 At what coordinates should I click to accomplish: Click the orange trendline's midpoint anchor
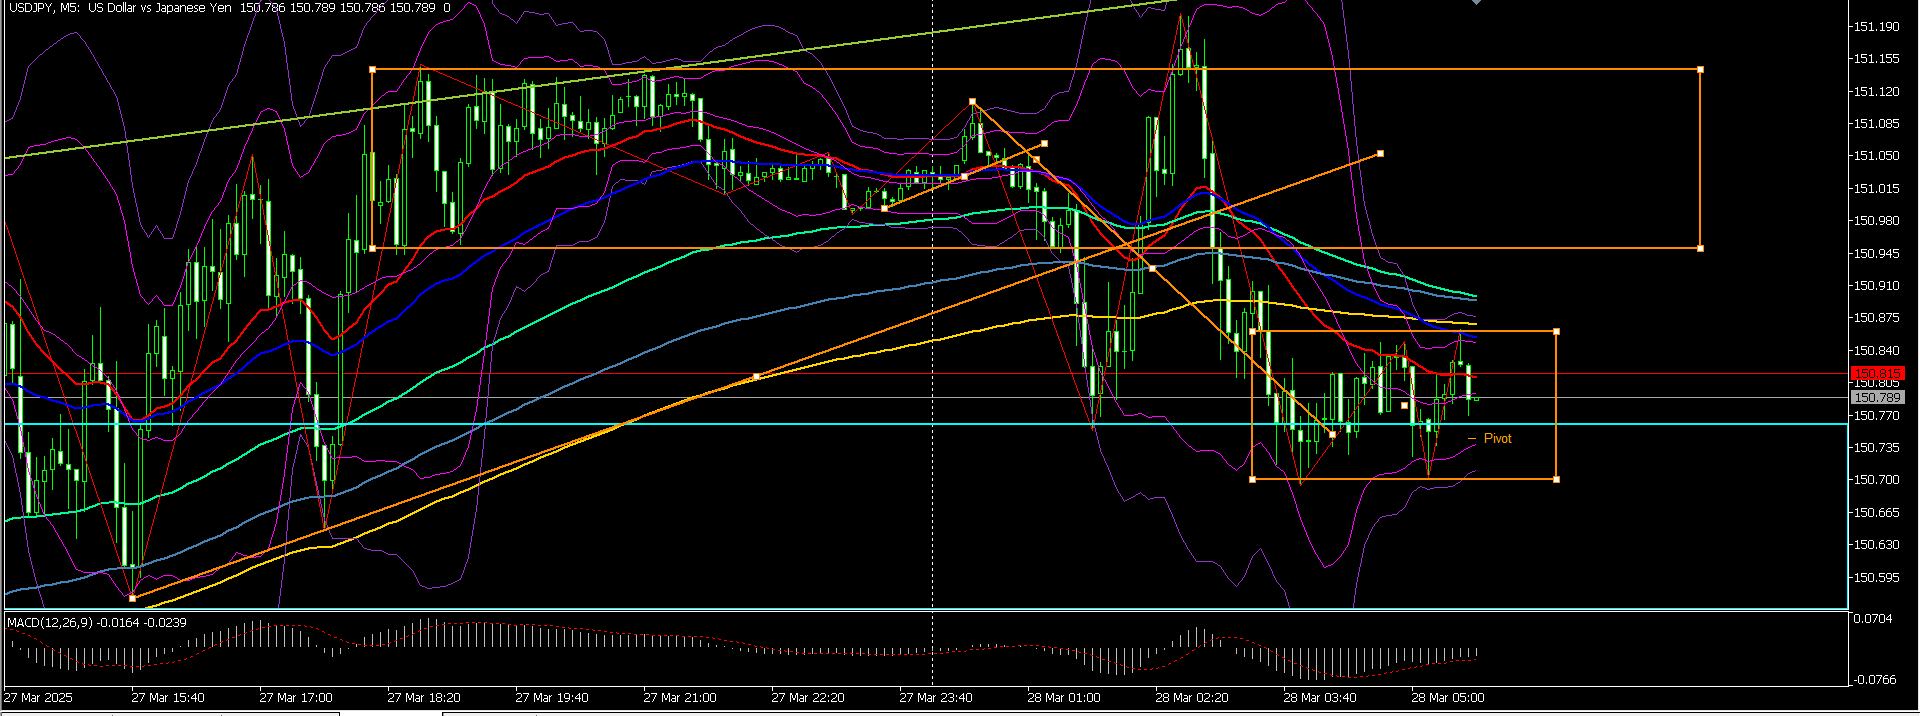(x=756, y=376)
